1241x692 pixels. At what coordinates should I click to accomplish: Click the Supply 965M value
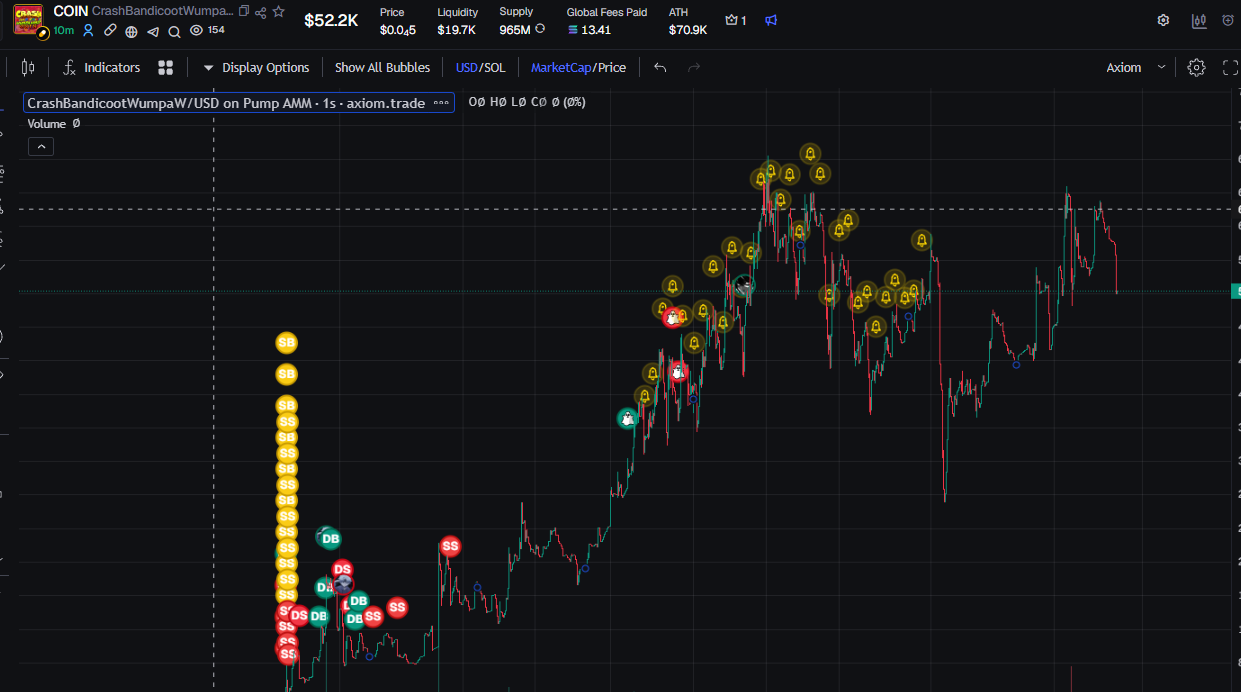coord(515,30)
